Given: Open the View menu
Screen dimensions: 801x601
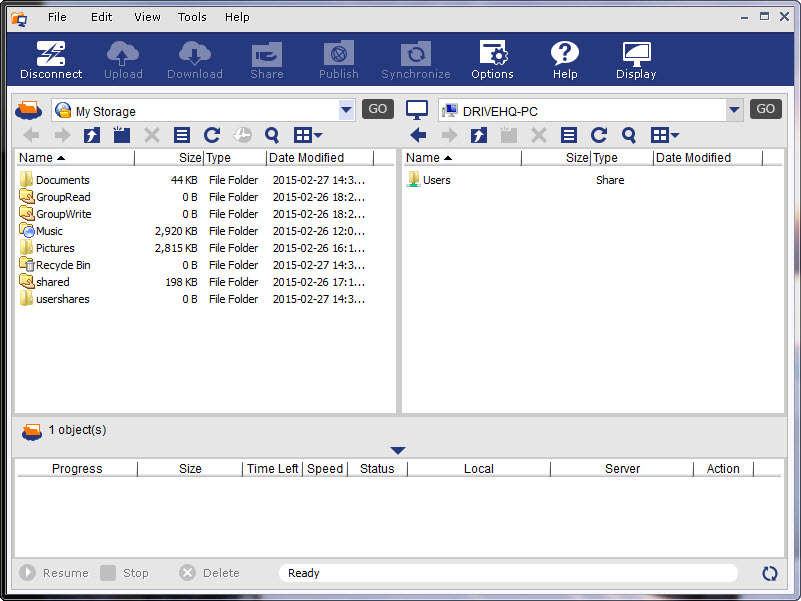Looking at the screenshot, I should click(147, 17).
